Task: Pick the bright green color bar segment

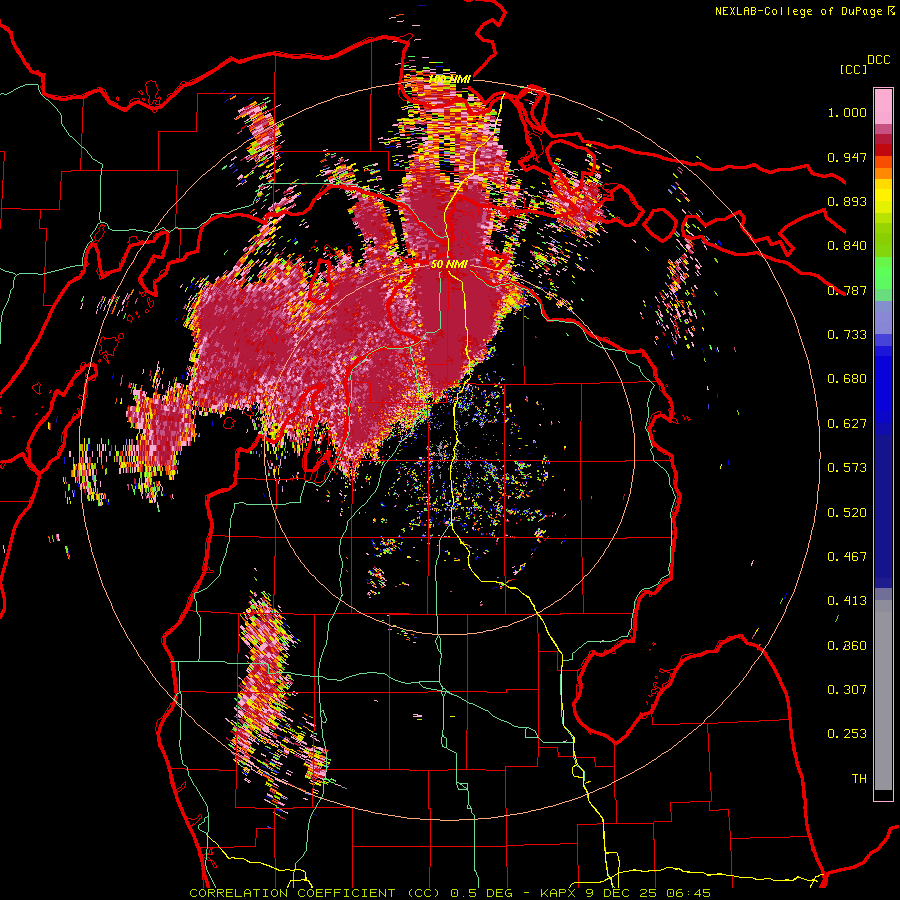Action: click(x=883, y=272)
